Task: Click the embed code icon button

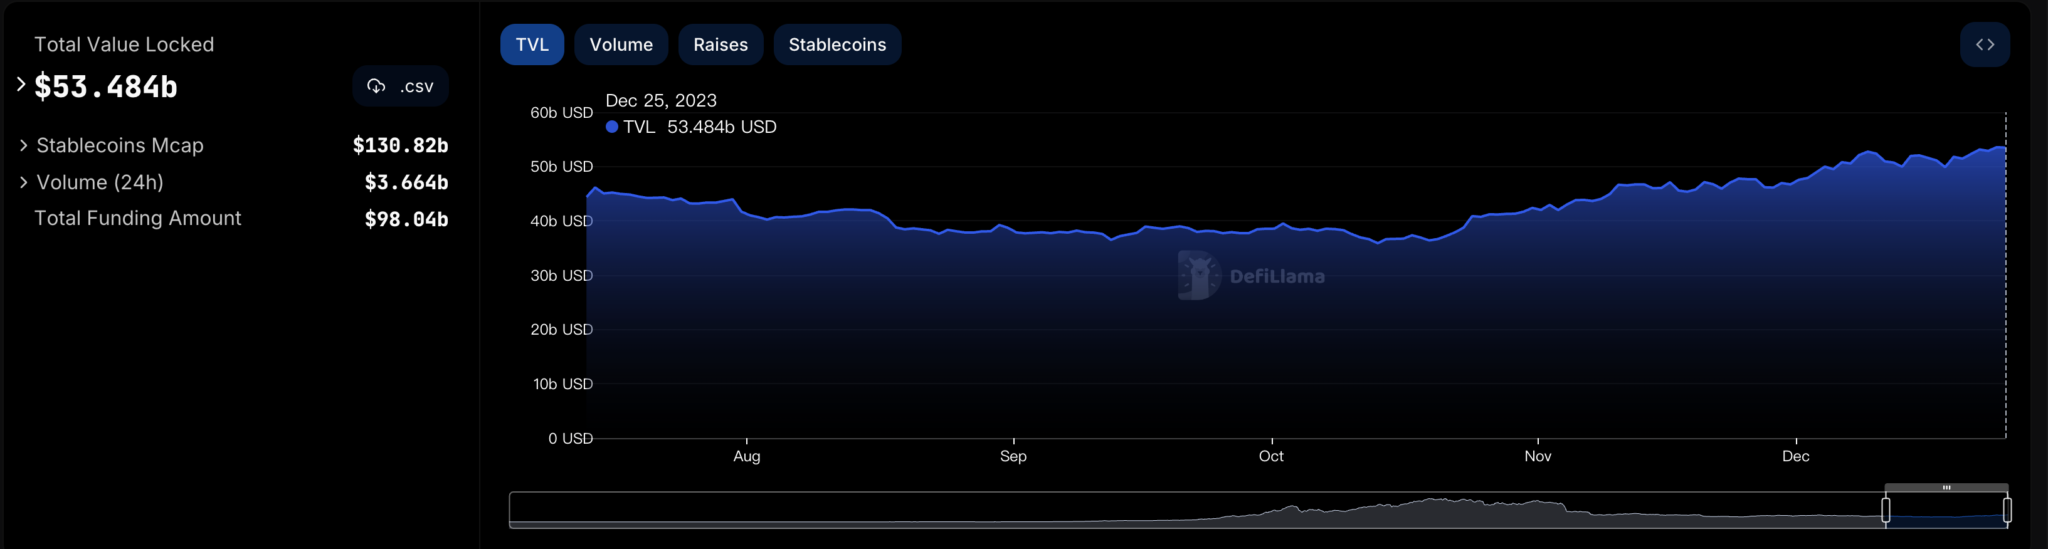Action: pyautogui.click(x=1985, y=45)
